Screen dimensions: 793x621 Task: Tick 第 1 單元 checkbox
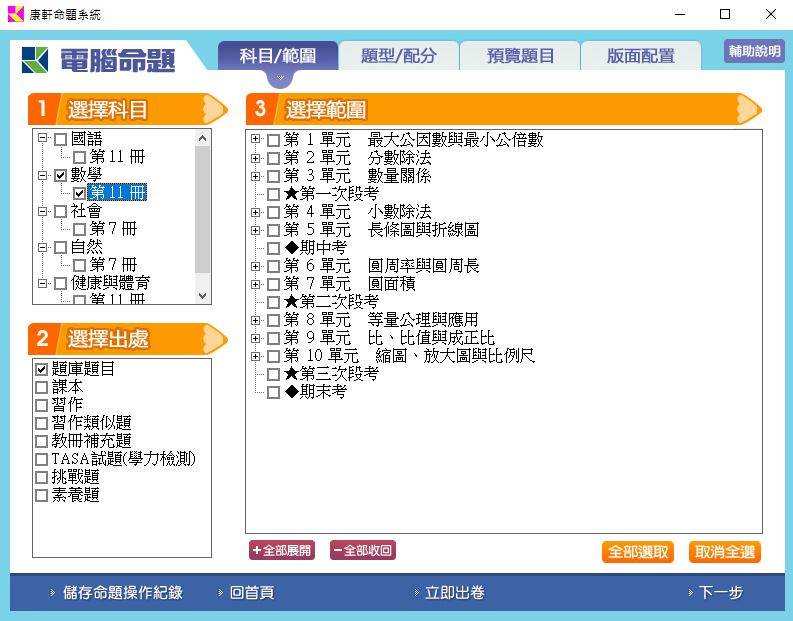point(273,140)
